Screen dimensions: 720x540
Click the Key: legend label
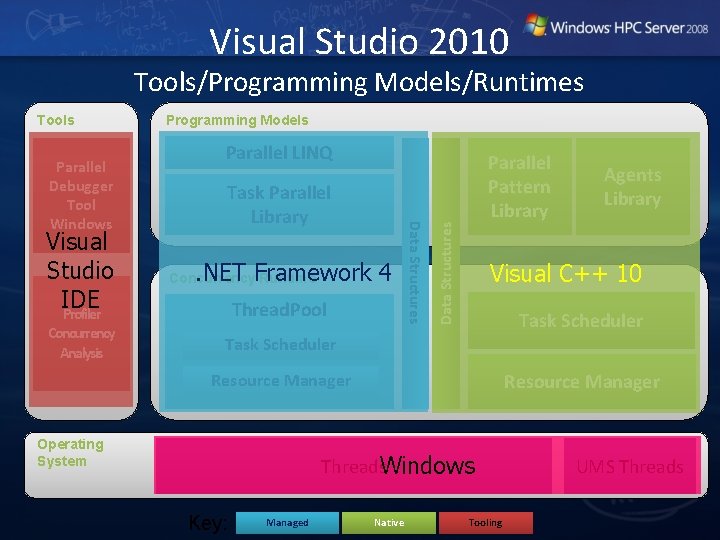click(207, 523)
